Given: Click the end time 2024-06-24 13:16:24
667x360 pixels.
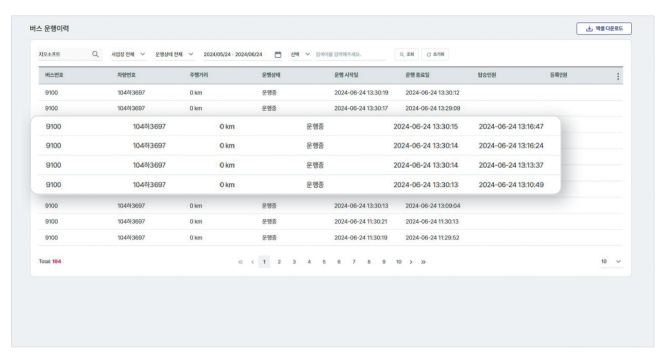Looking at the screenshot, I should (x=511, y=146).
